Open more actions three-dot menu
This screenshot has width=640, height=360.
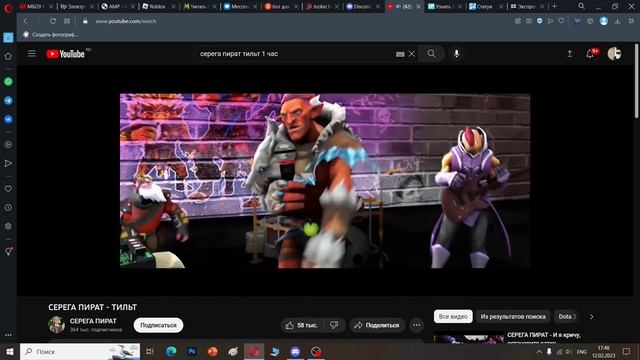point(416,325)
